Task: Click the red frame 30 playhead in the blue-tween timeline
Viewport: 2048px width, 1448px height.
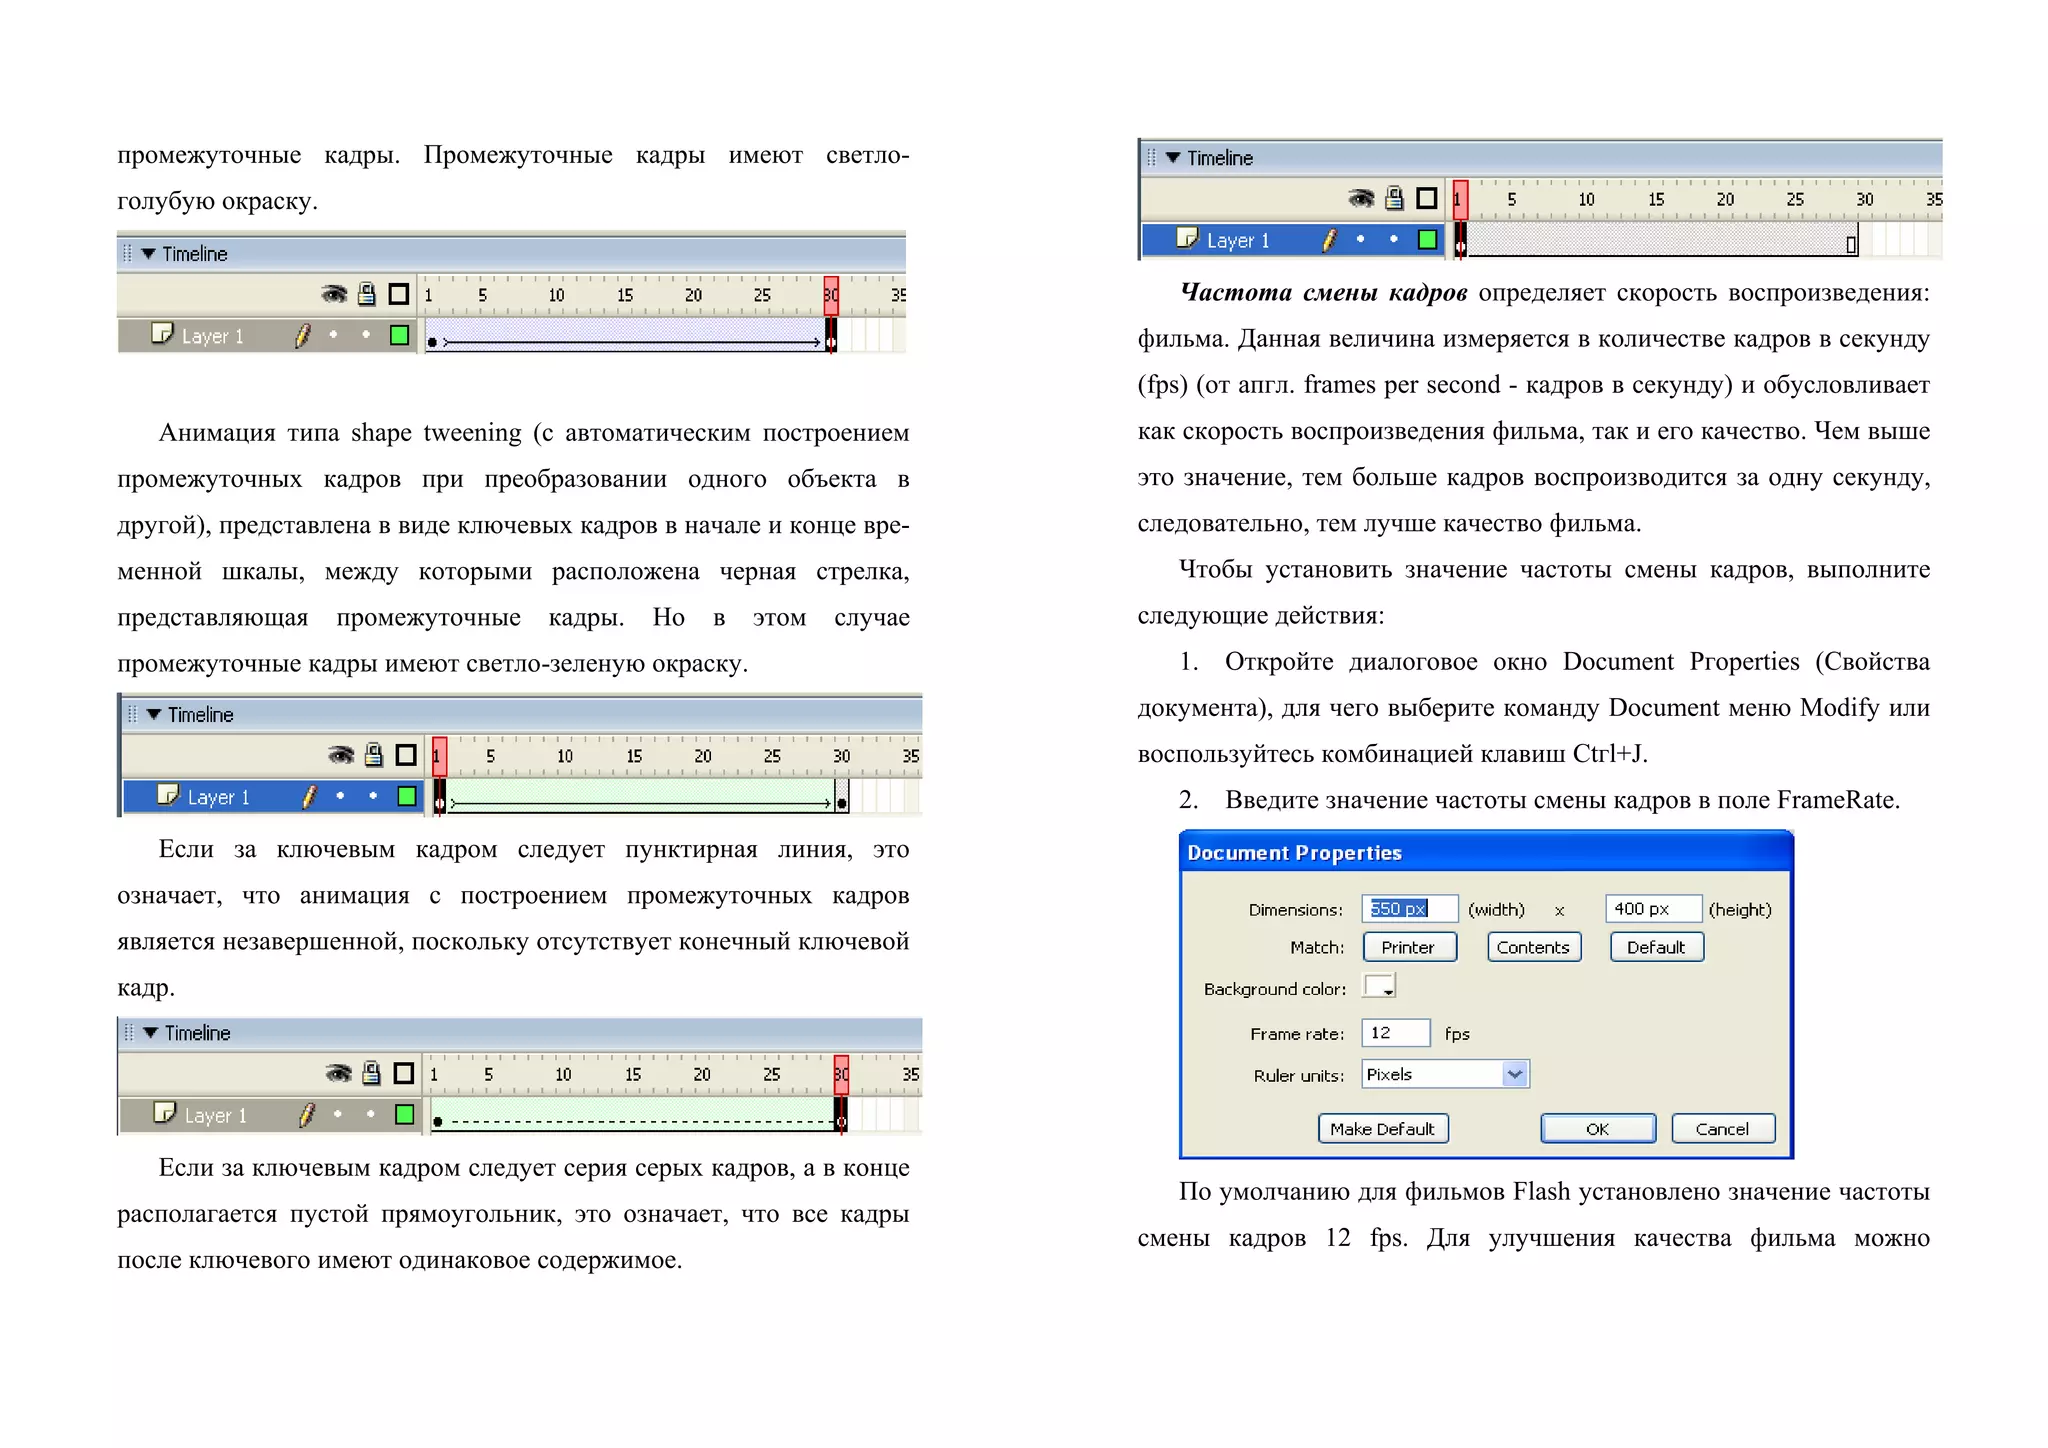Action: 831,295
